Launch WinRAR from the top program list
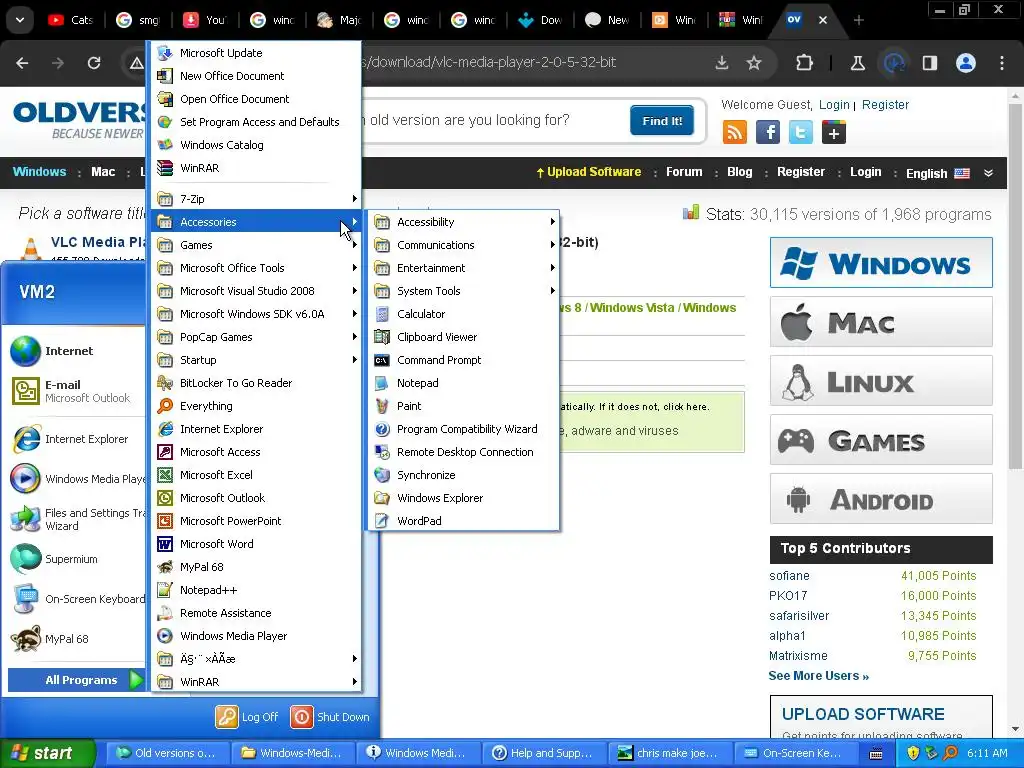Screen dimensions: 1024x768 point(256,168)
